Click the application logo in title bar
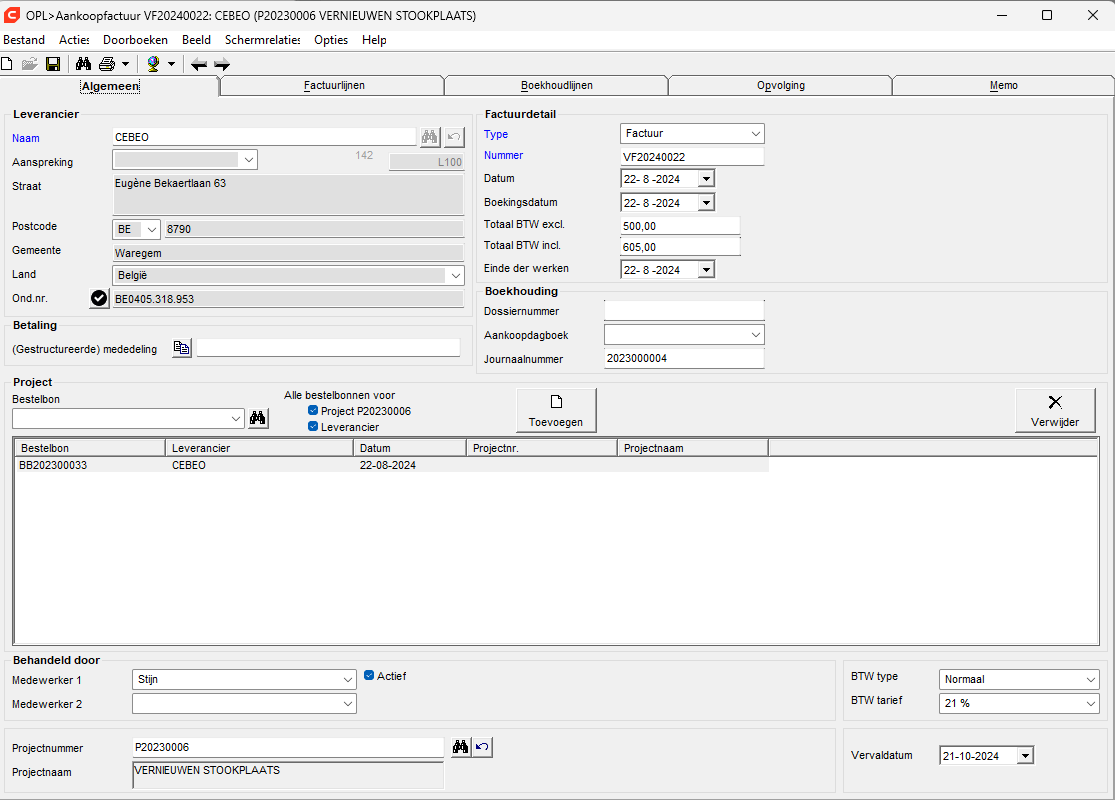1115x800 pixels. pos(11,15)
